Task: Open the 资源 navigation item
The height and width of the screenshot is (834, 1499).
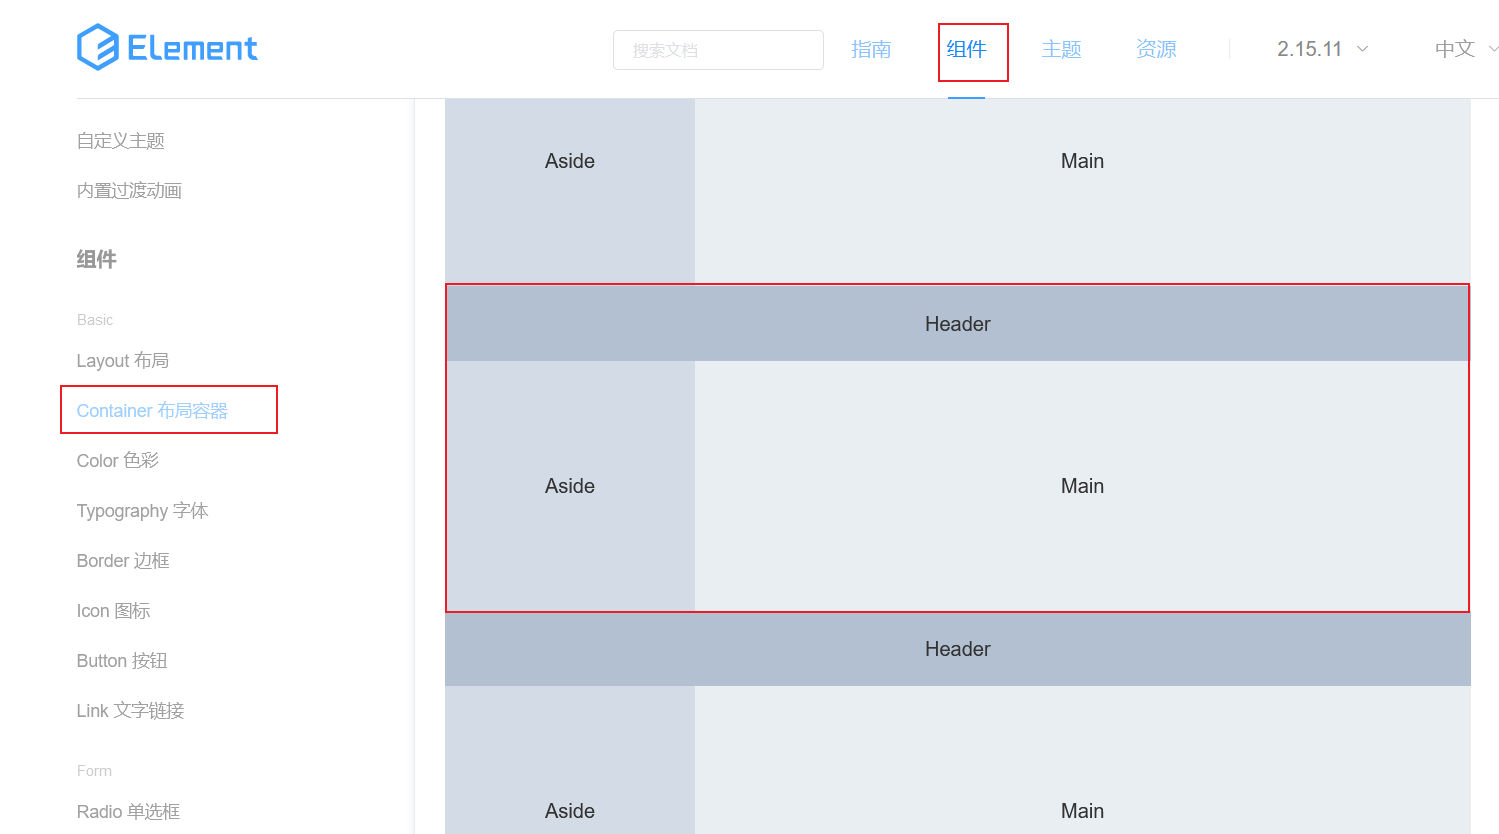Action: [1156, 49]
